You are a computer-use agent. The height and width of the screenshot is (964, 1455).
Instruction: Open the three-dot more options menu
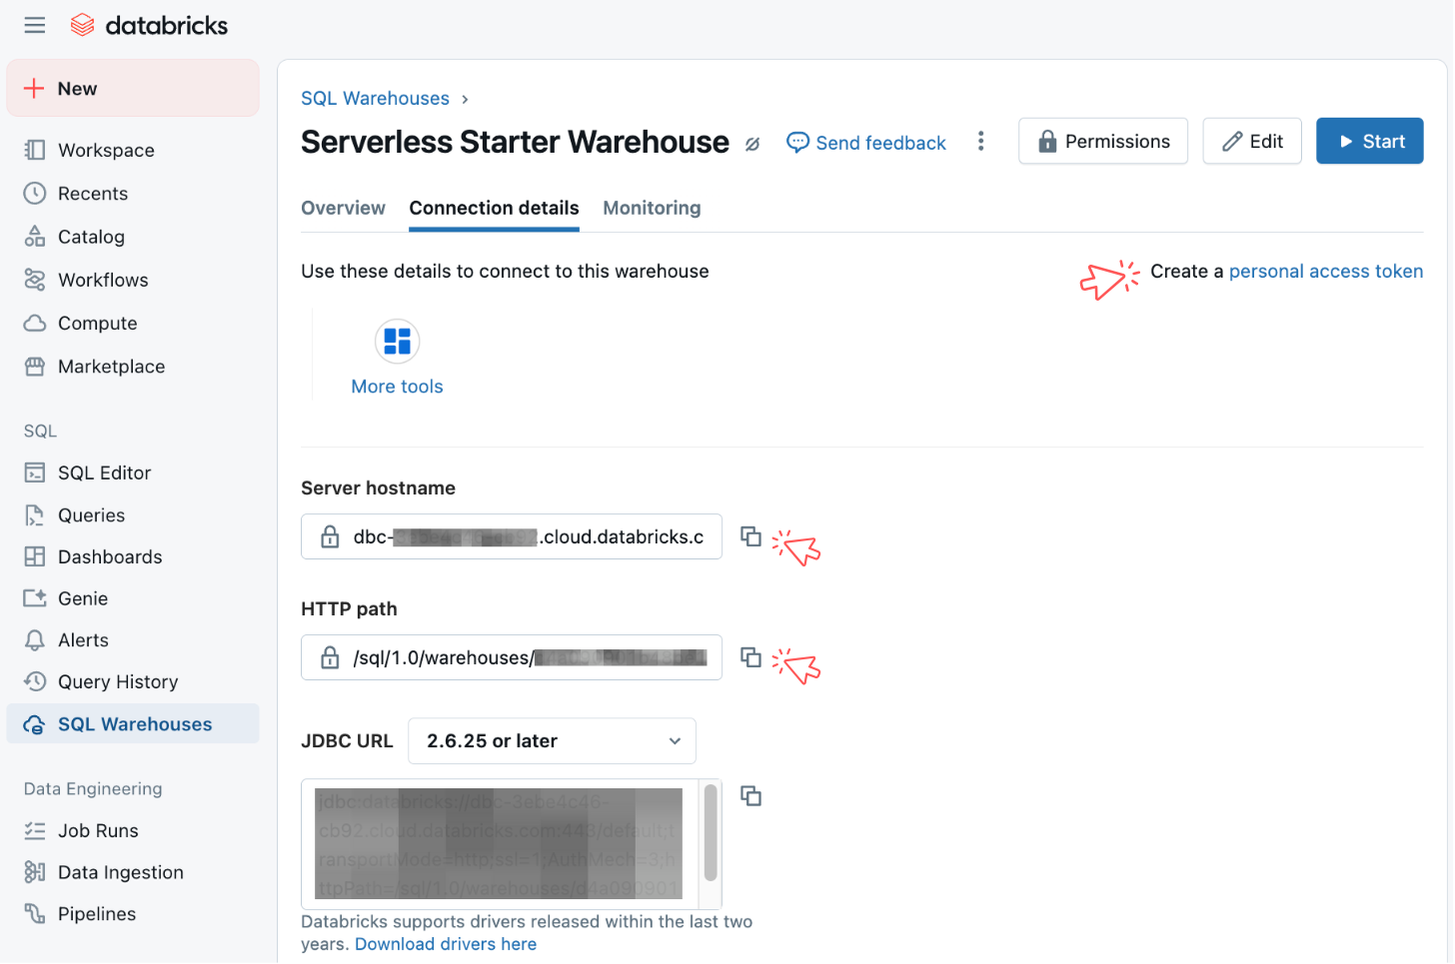(981, 141)
